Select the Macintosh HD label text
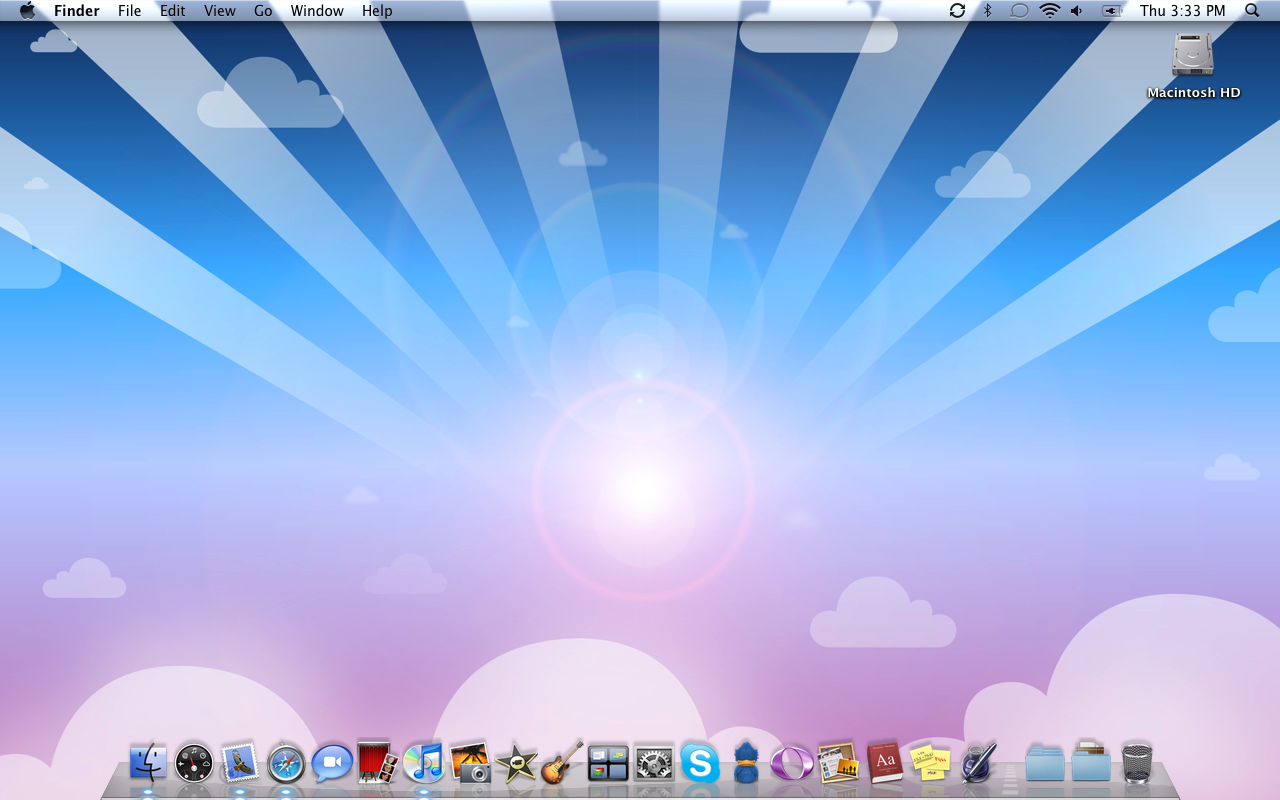The height and width of the screenshot is (800, 1280). 1194,93
